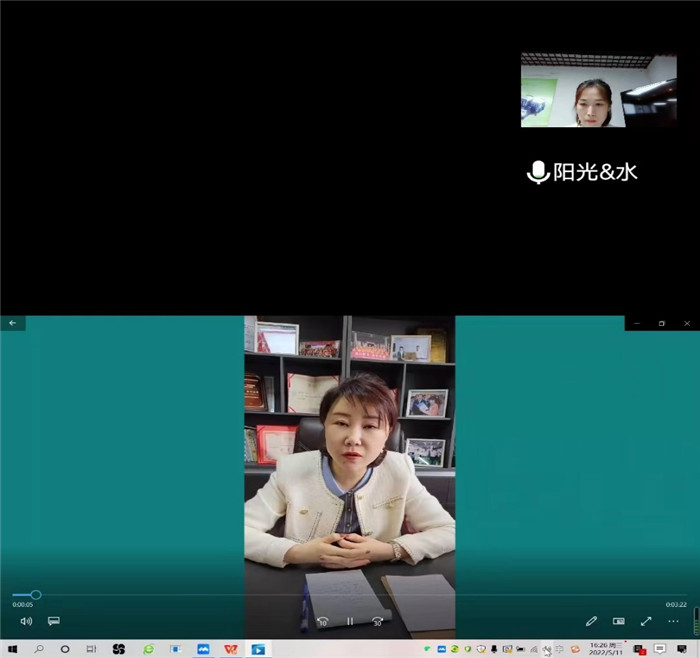The image size is (700, 658).
Task: Switch to mini player view
Action: 619,621
